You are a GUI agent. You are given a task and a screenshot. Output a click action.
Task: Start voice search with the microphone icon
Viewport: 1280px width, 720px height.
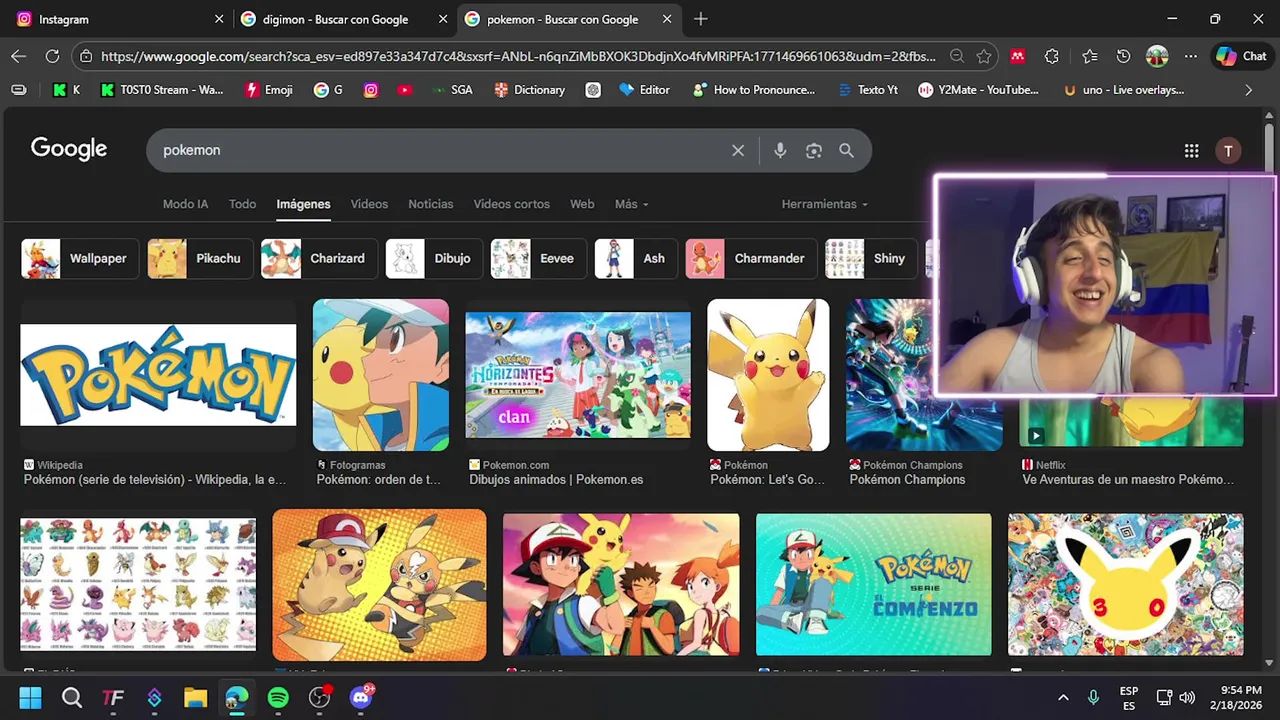tap(780, 150)
